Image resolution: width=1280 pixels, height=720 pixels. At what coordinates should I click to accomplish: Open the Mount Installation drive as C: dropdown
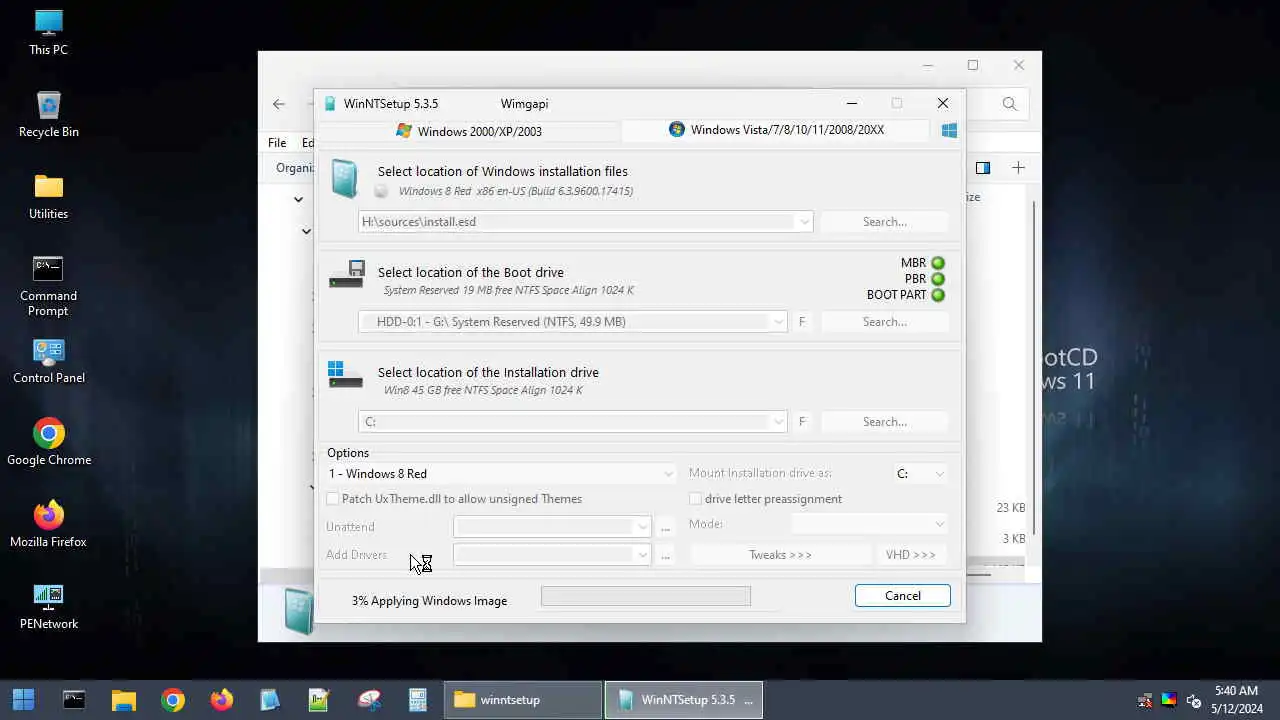click(x=920, y=474)
